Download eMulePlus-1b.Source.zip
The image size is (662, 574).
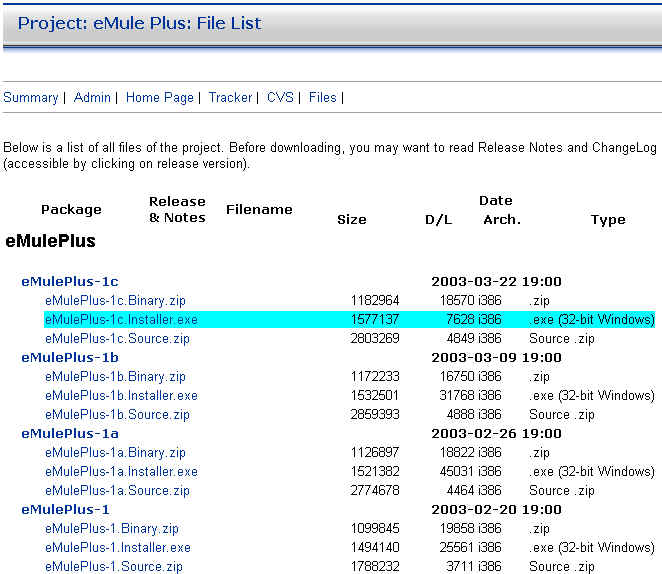click(117, 415)
